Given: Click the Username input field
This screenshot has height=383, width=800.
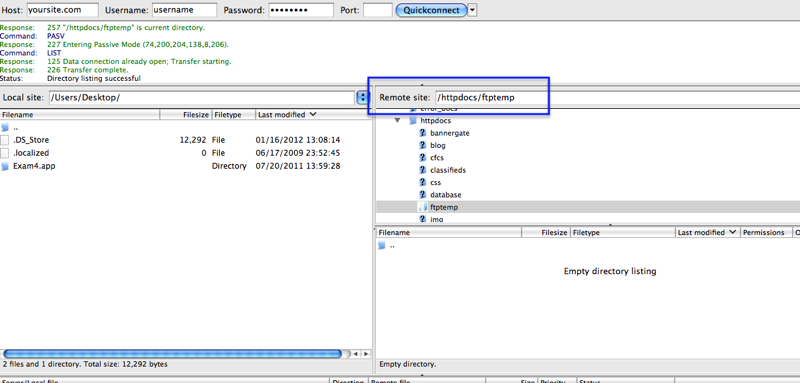Looking at the screenshot, I should click(x=184, y=10).
